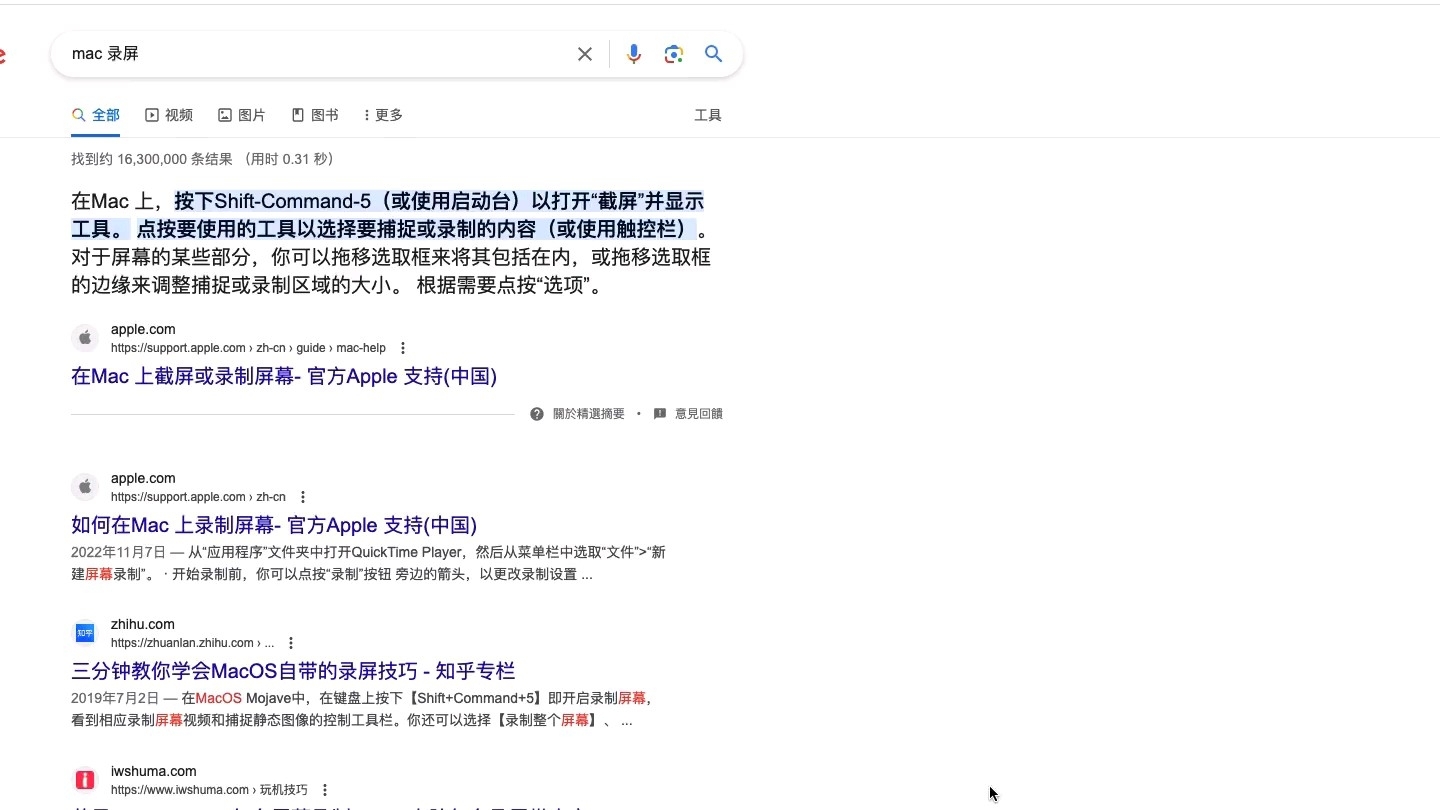Open Google Lens image search icon
The image size is (1440, 810).
tap(674, 54)
